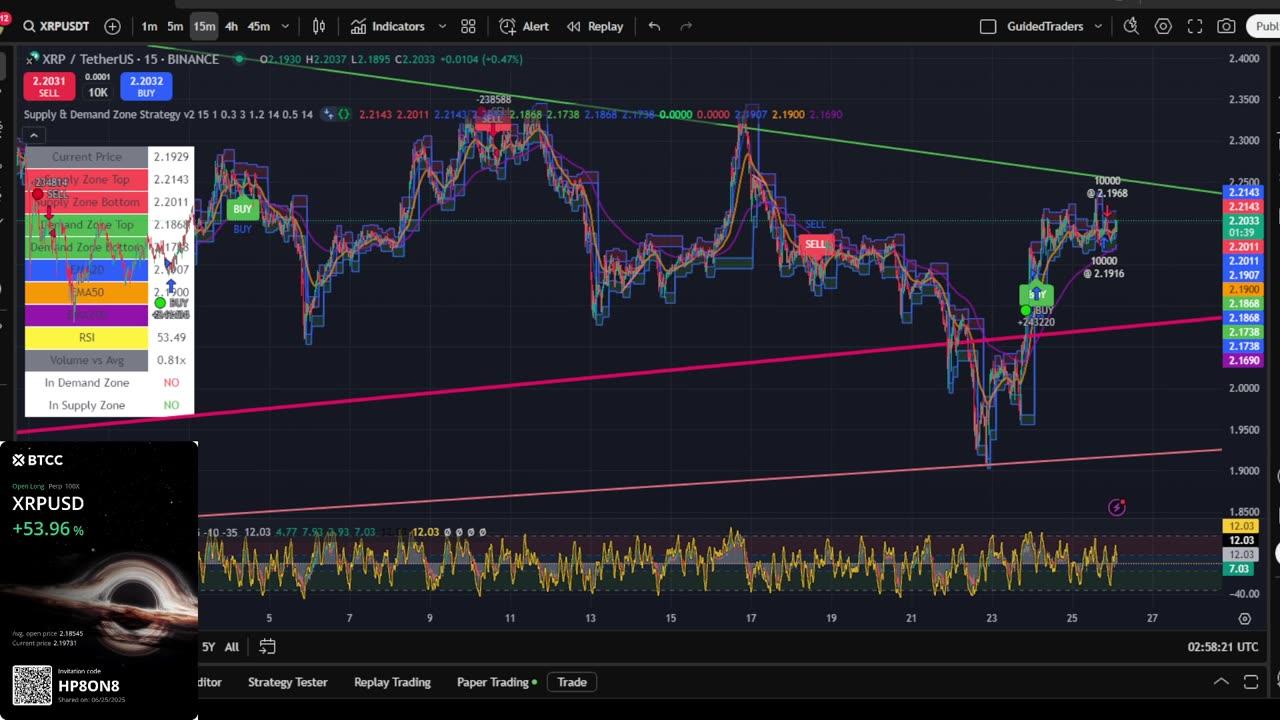Click the 02:58:21 UTC timezone clock

(1223, 647)
